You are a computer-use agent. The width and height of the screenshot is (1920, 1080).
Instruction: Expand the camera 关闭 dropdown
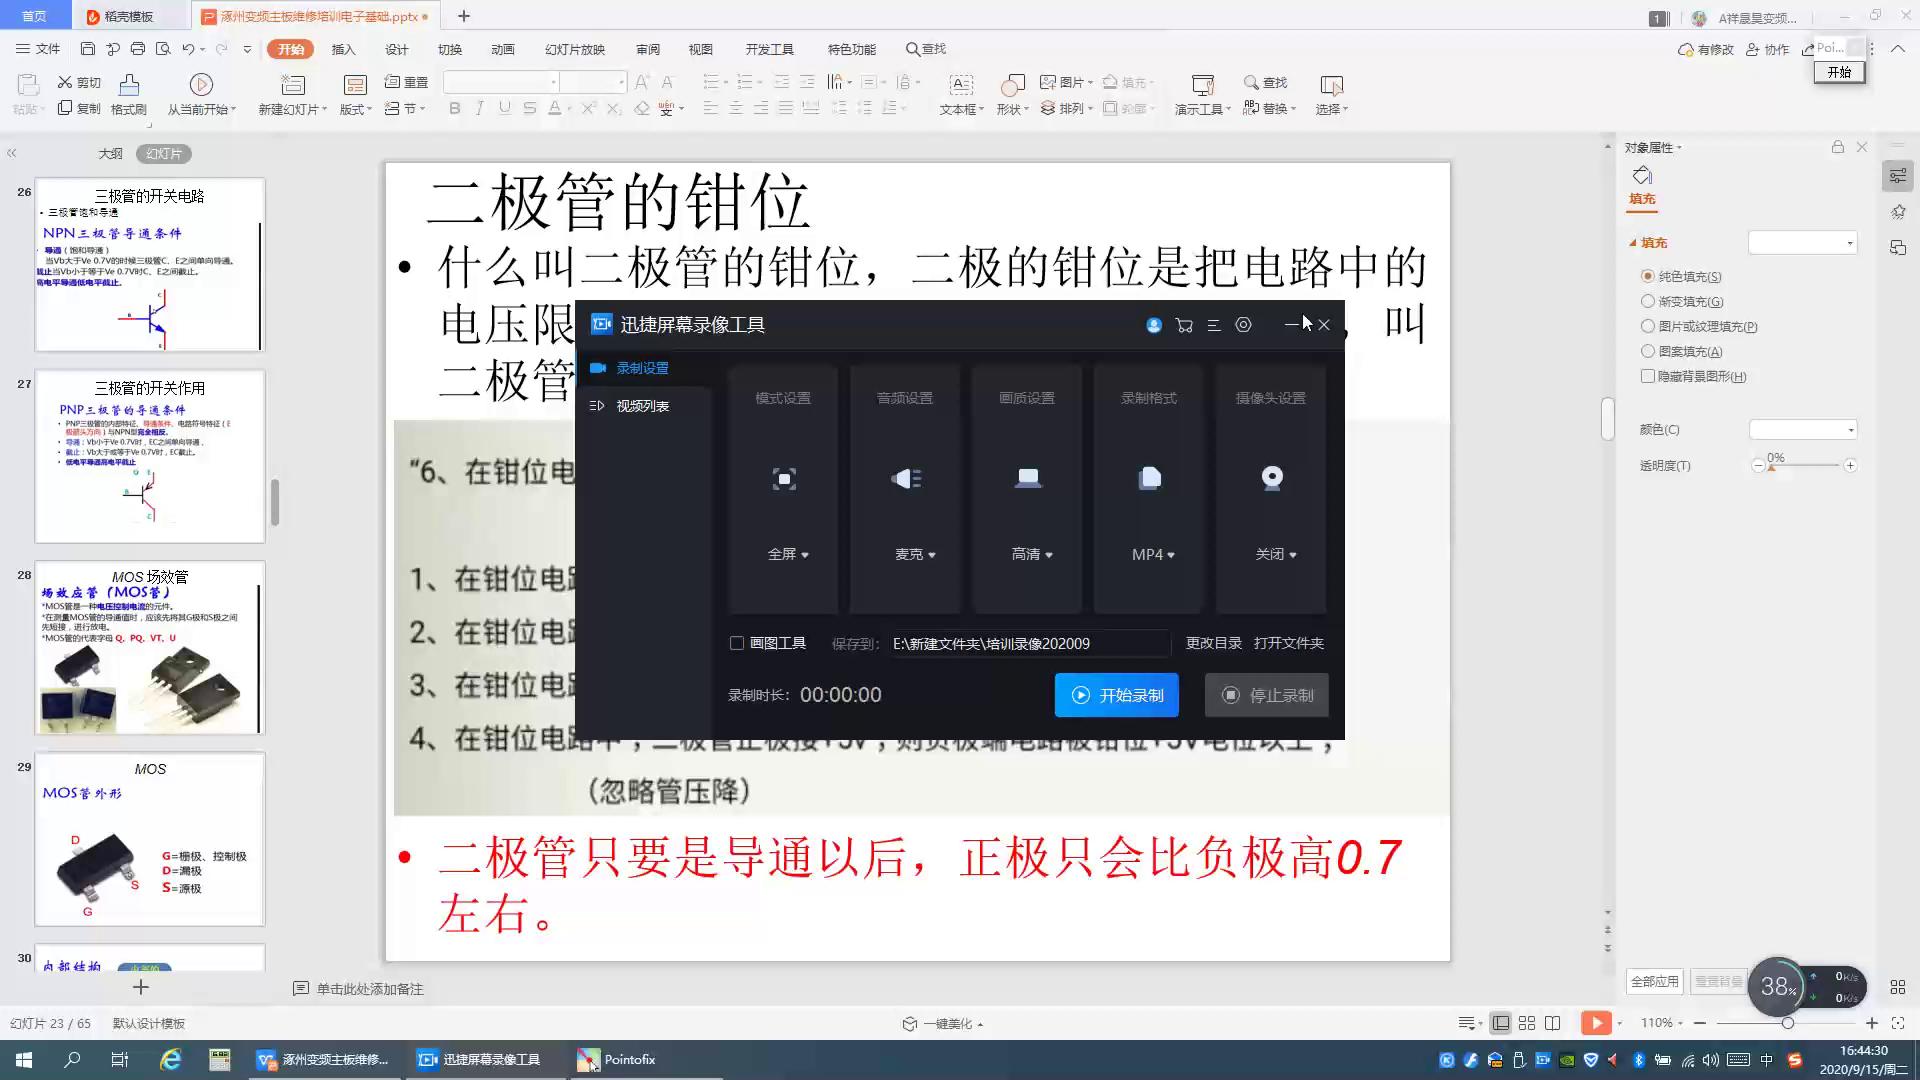point(1276,554)
